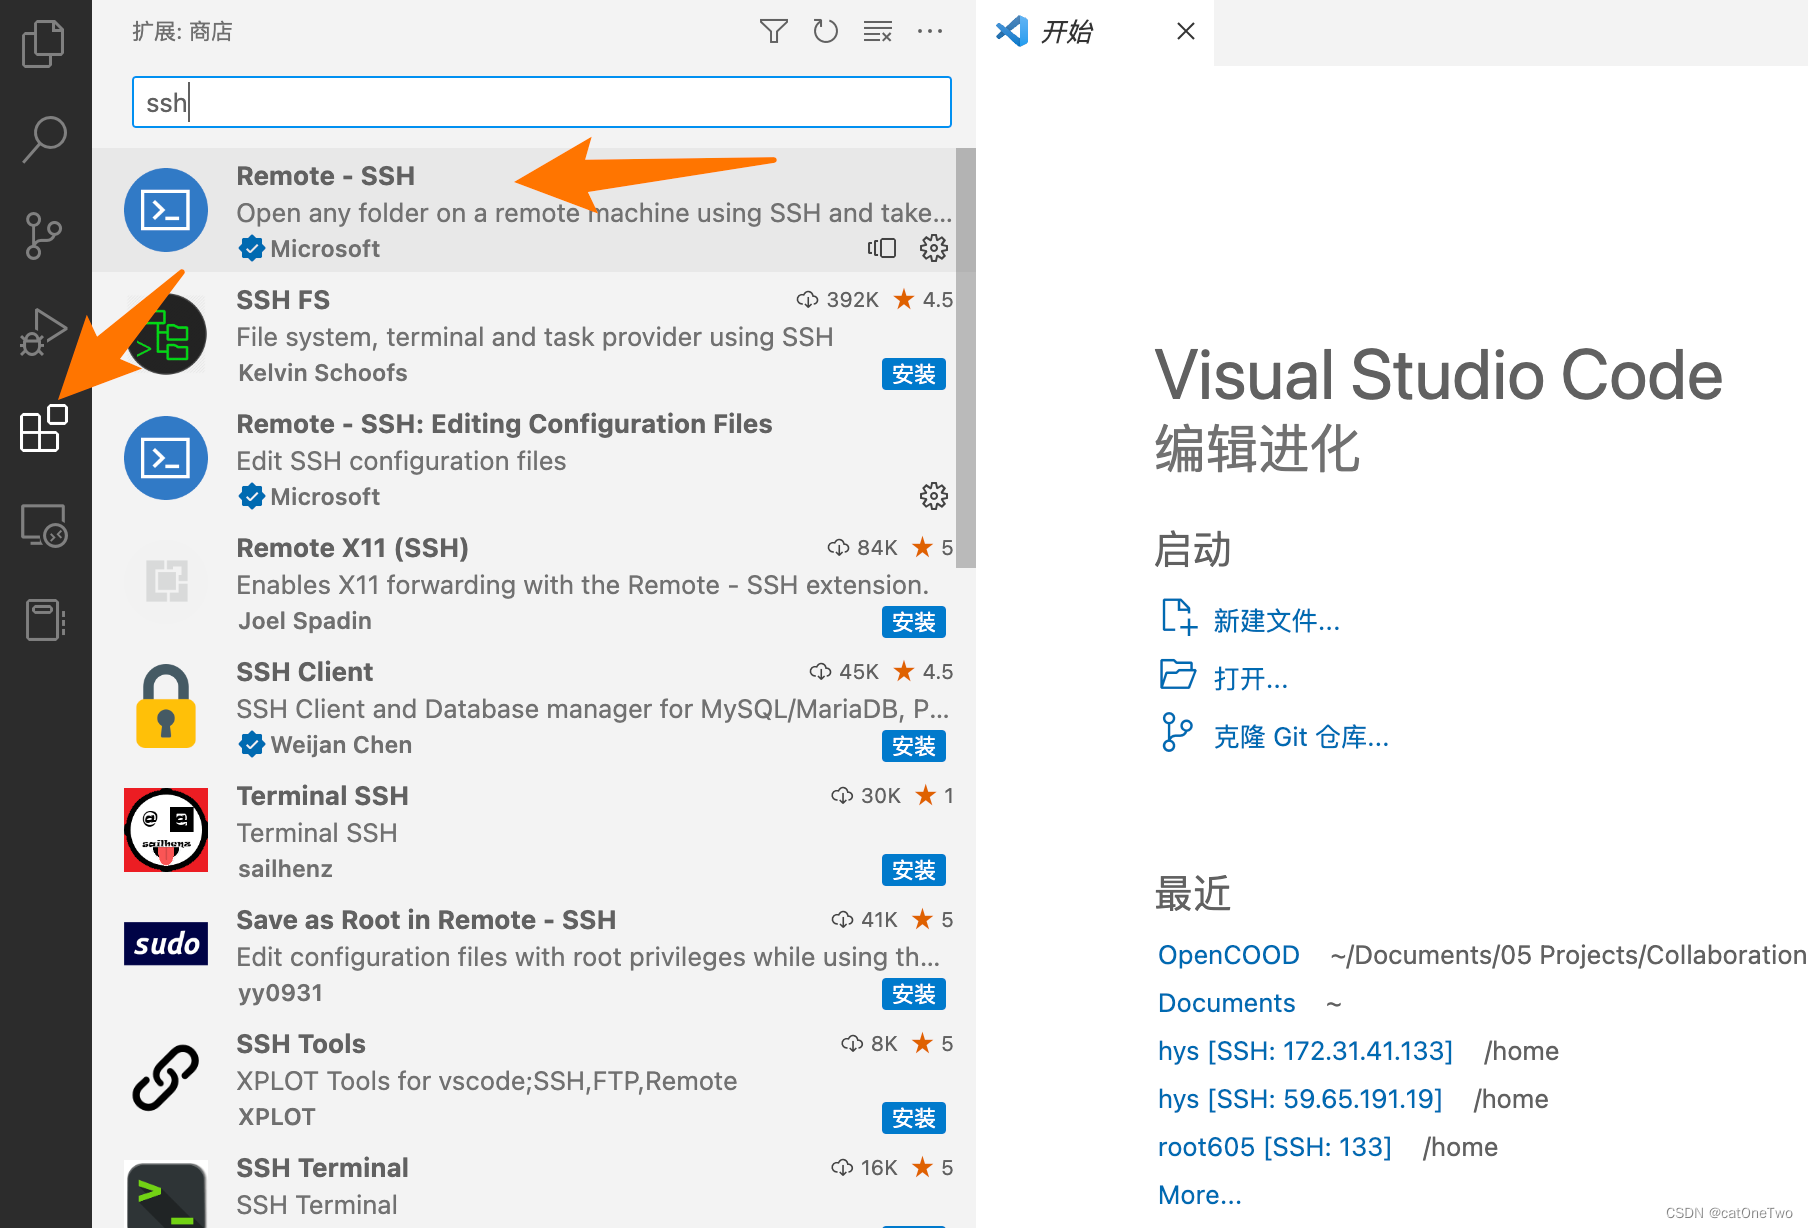Filter extensions with the funnel icon
The image size is (1808, 1228).
773,31
